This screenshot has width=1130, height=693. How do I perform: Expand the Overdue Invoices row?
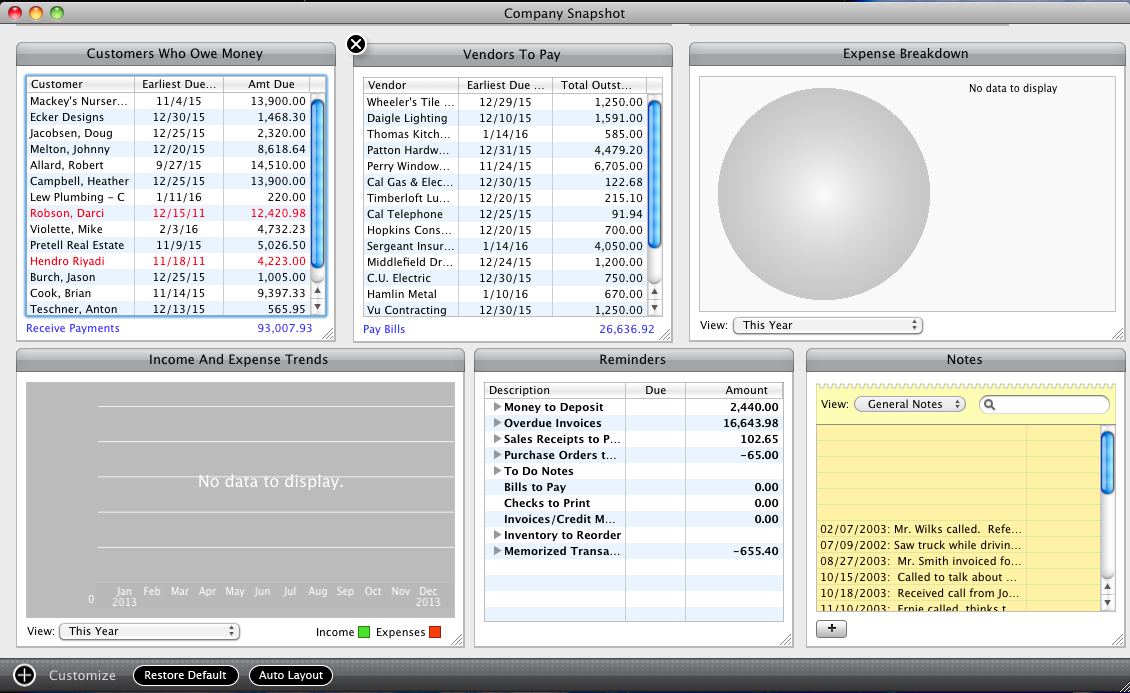point(497,423)
